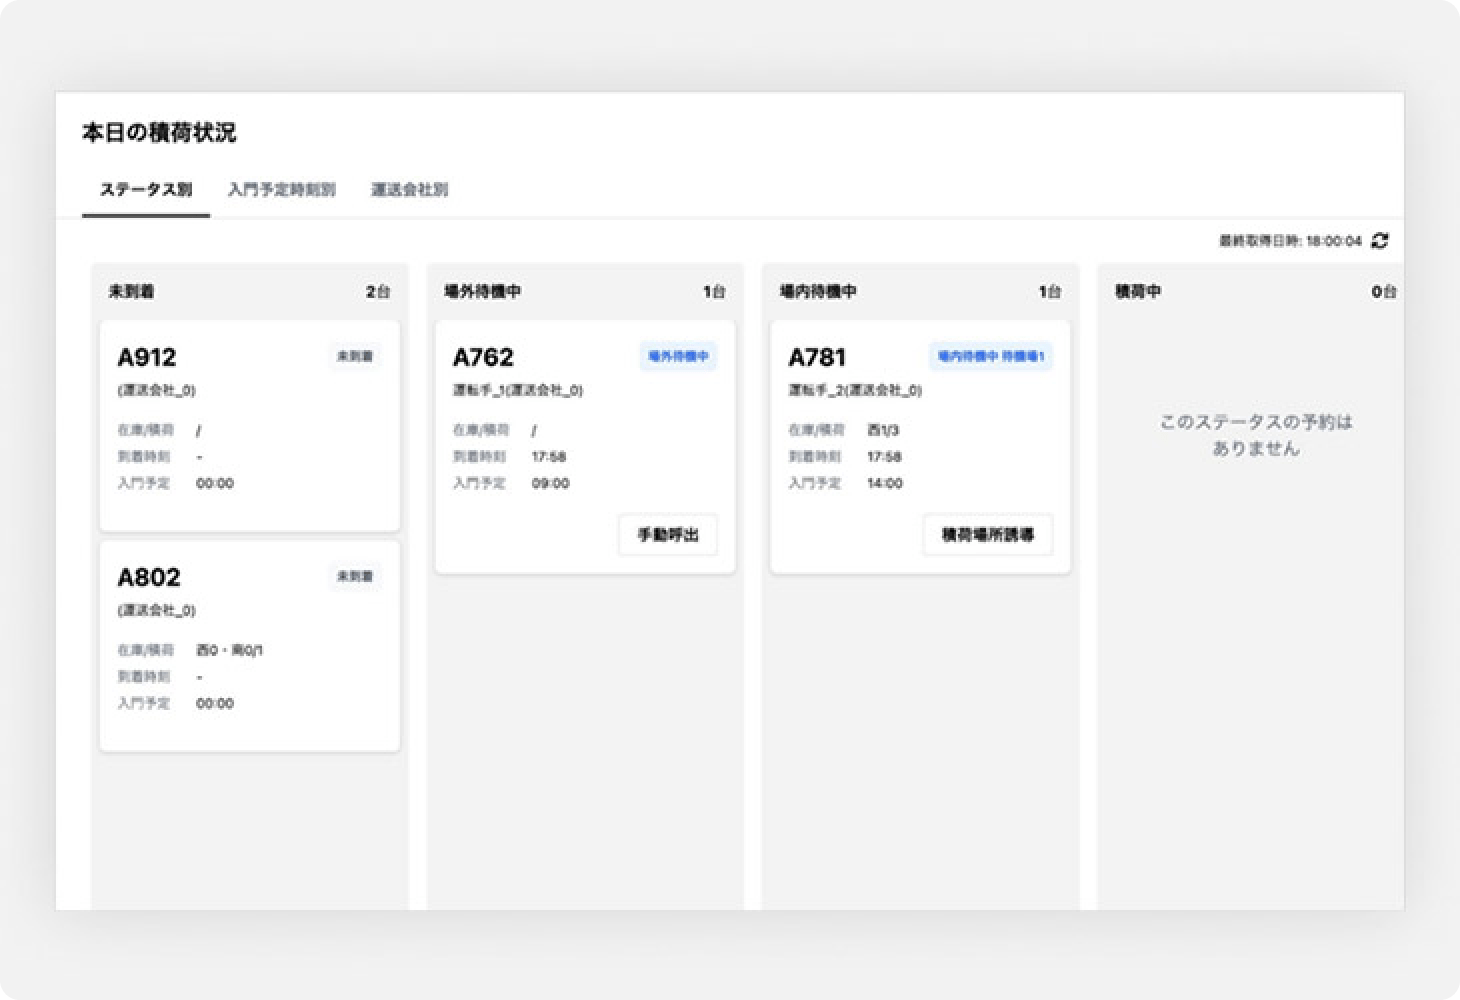Switch to the ステータス別 tab

[146, 190]
